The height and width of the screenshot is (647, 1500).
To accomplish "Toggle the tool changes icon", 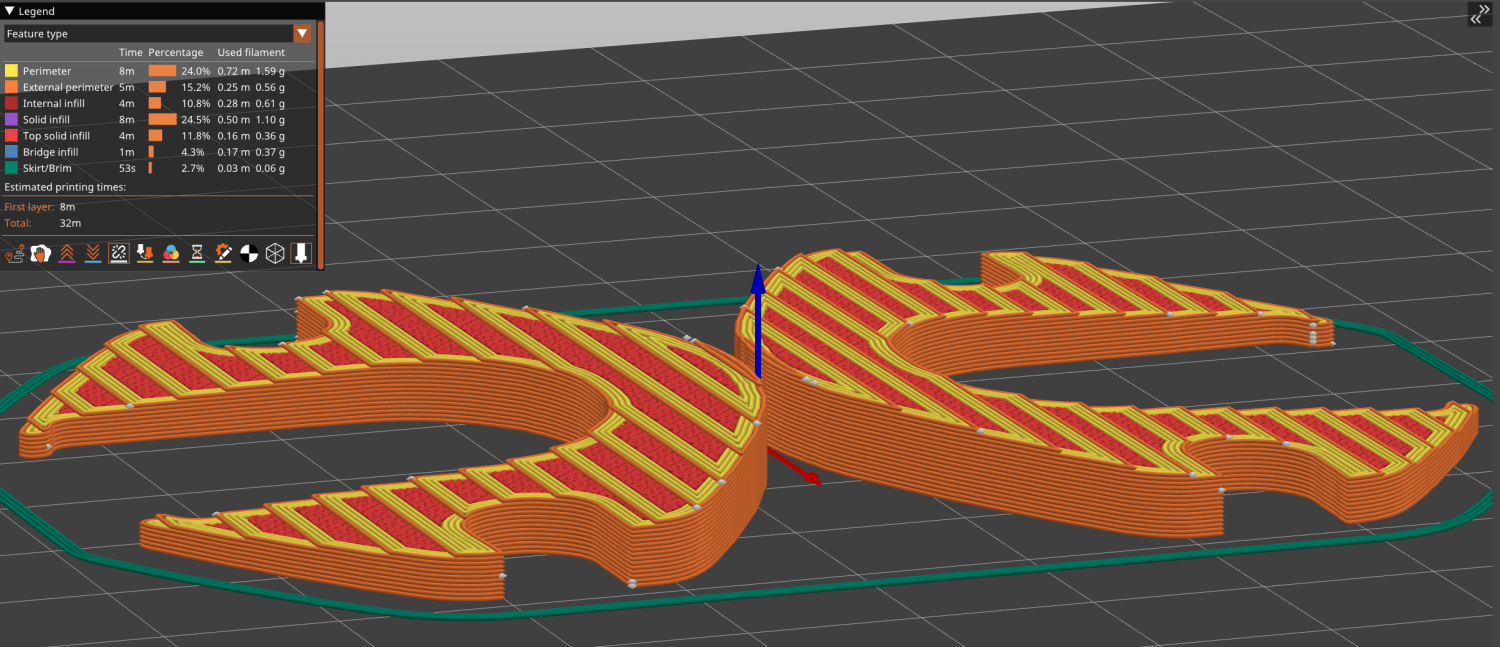I will click(145, 253).
